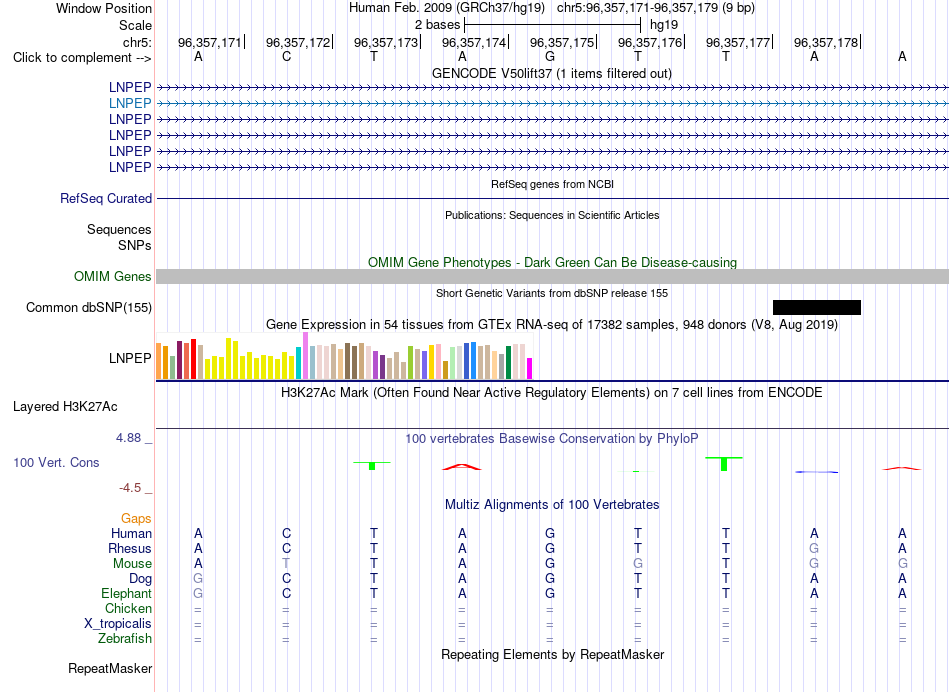Click the black dbSNP variant item
950x692 pixels.
(x=817, y=307)
